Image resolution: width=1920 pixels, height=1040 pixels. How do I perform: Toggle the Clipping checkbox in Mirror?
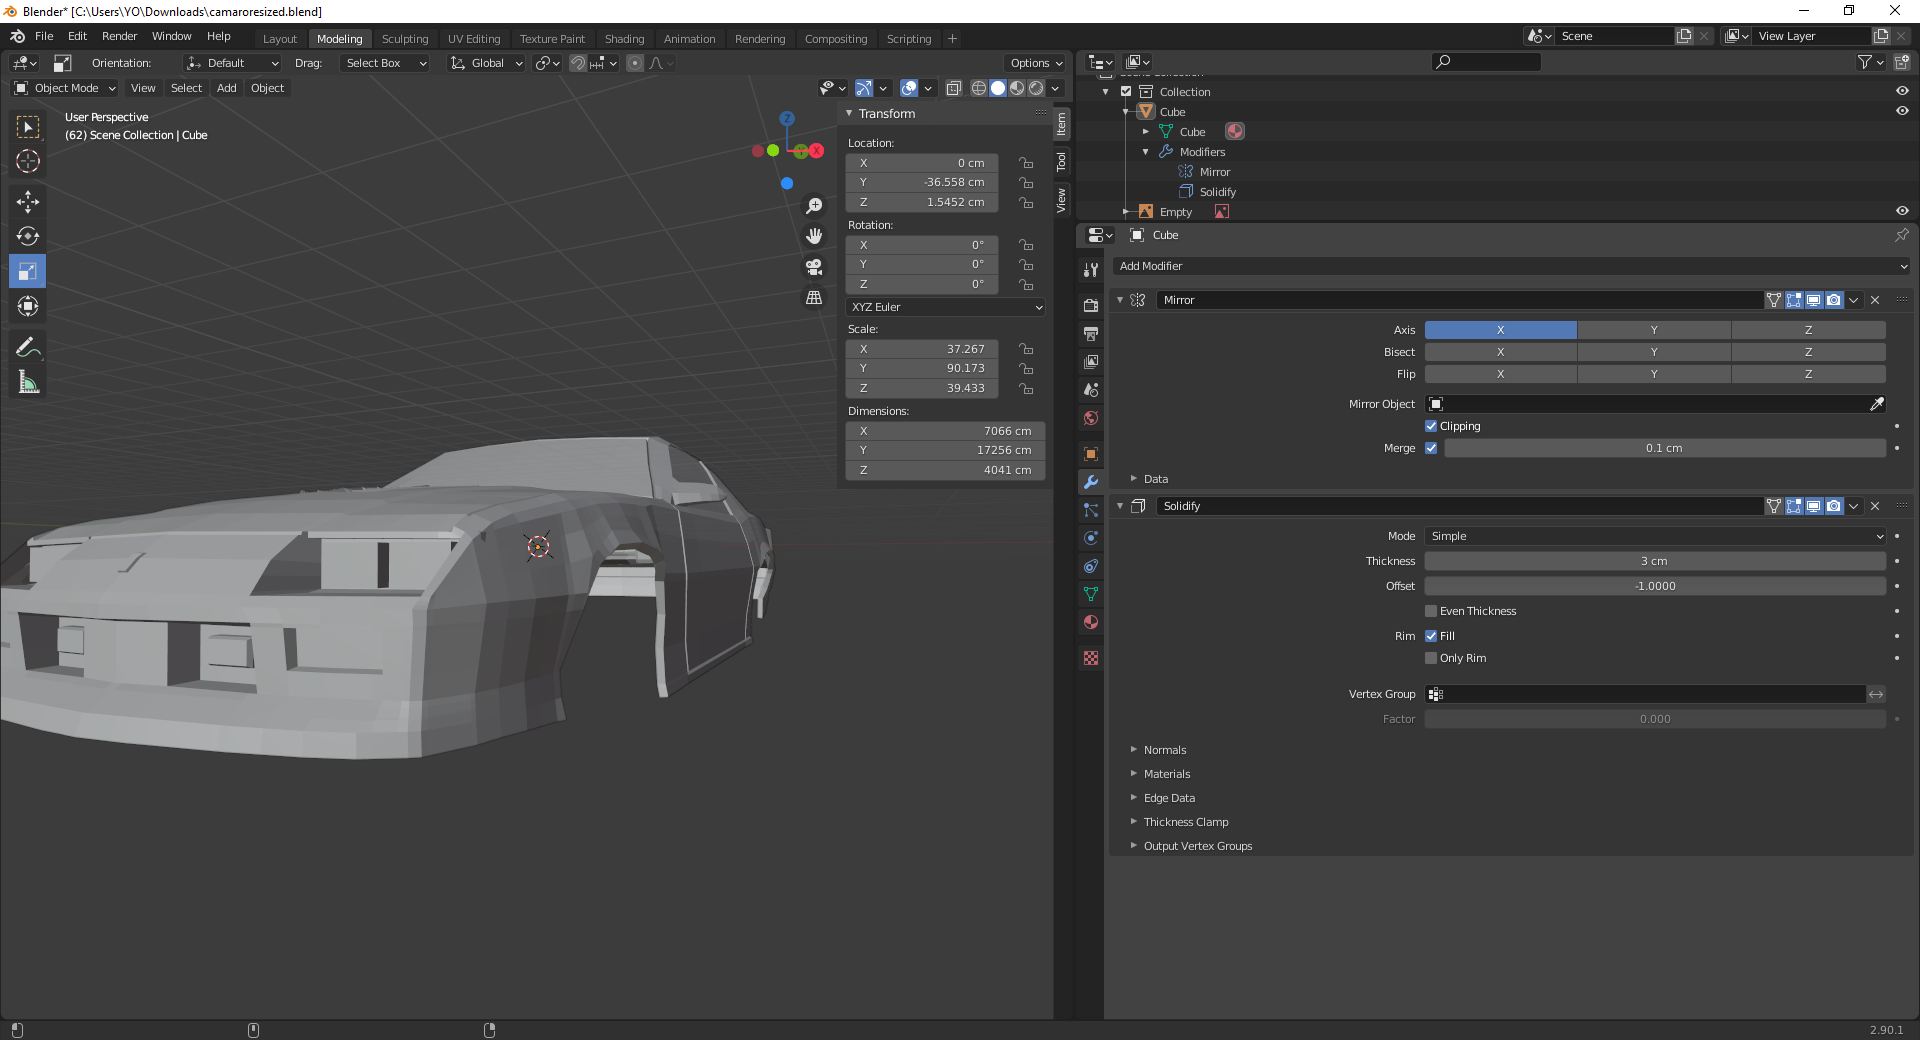tap(1431, 426)
